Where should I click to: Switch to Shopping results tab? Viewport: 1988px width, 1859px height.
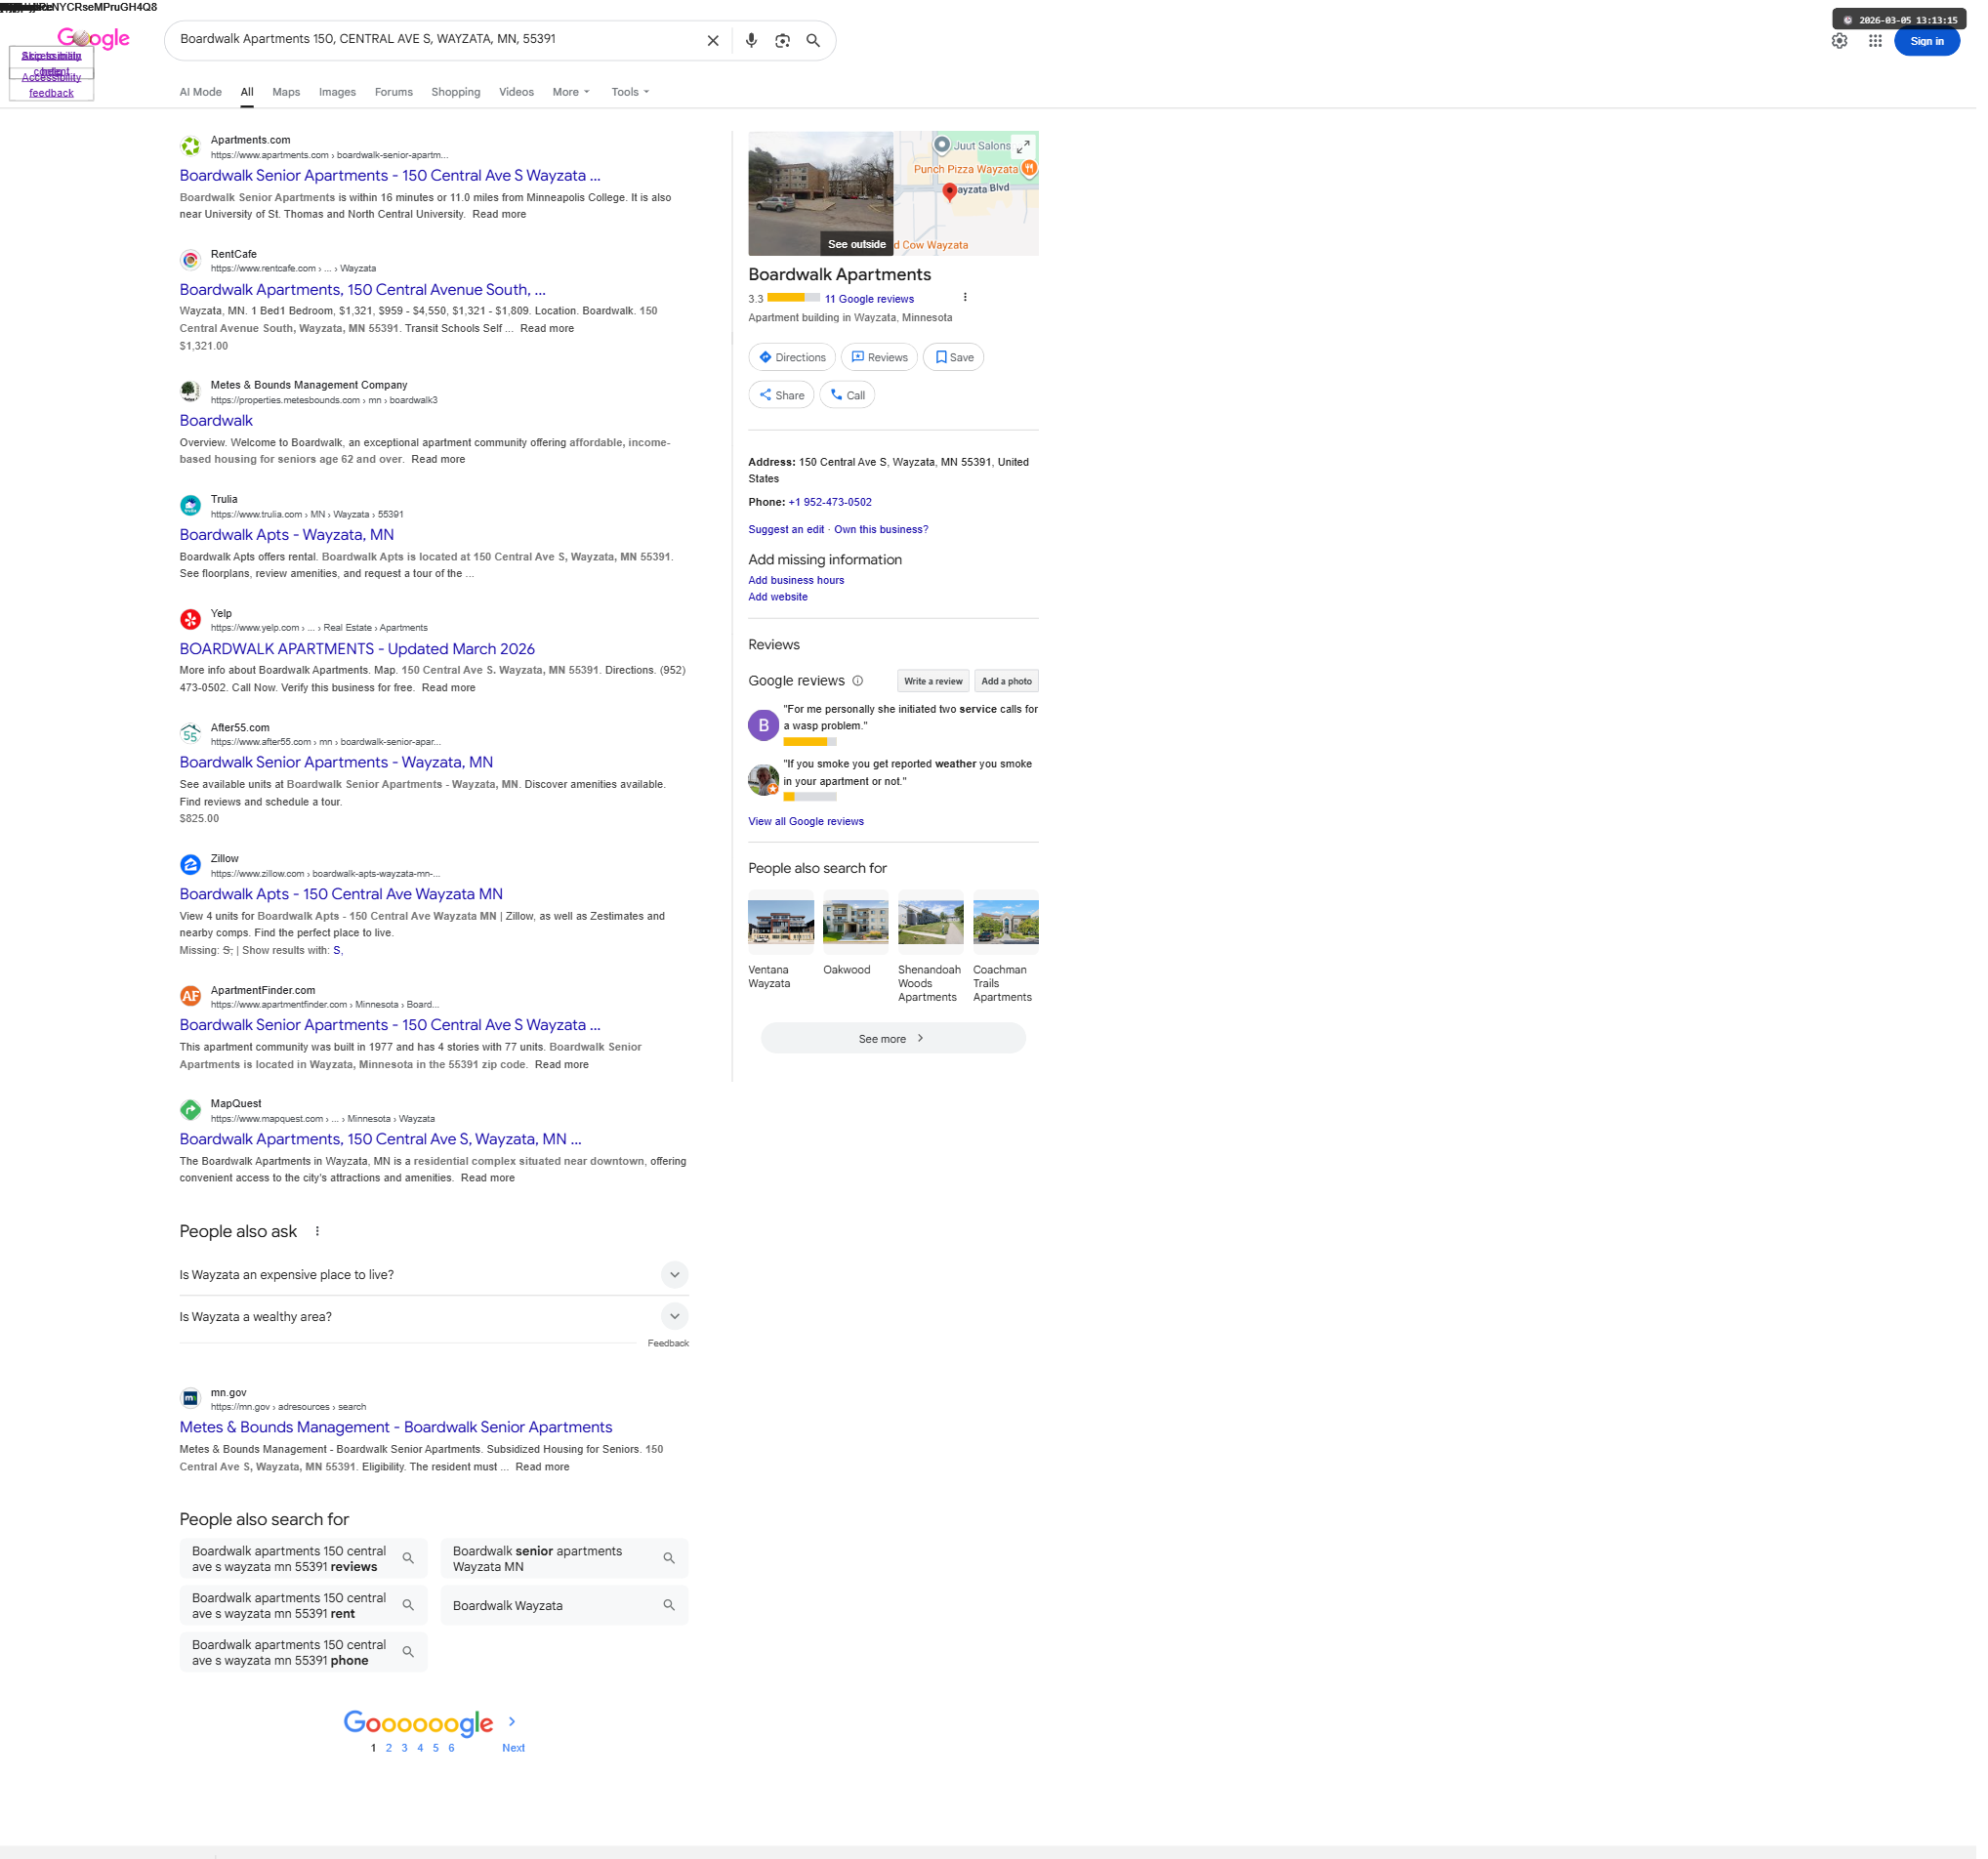[458, 93]
